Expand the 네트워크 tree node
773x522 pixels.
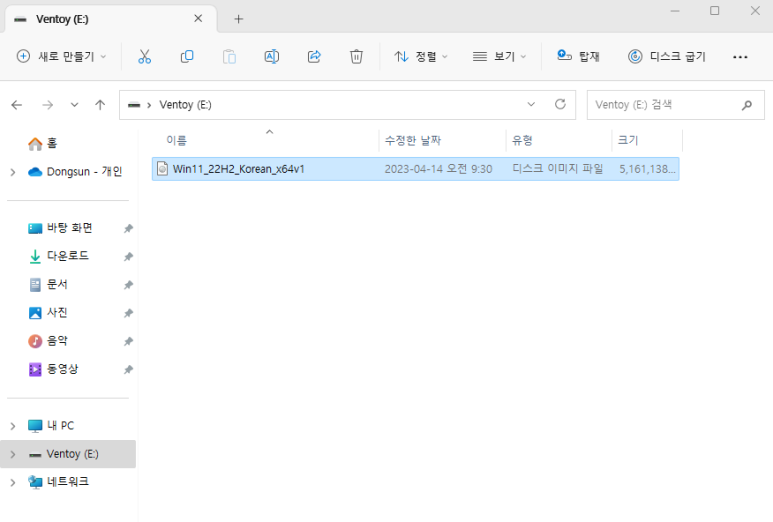pyautogui.click(x=13, y=482)
